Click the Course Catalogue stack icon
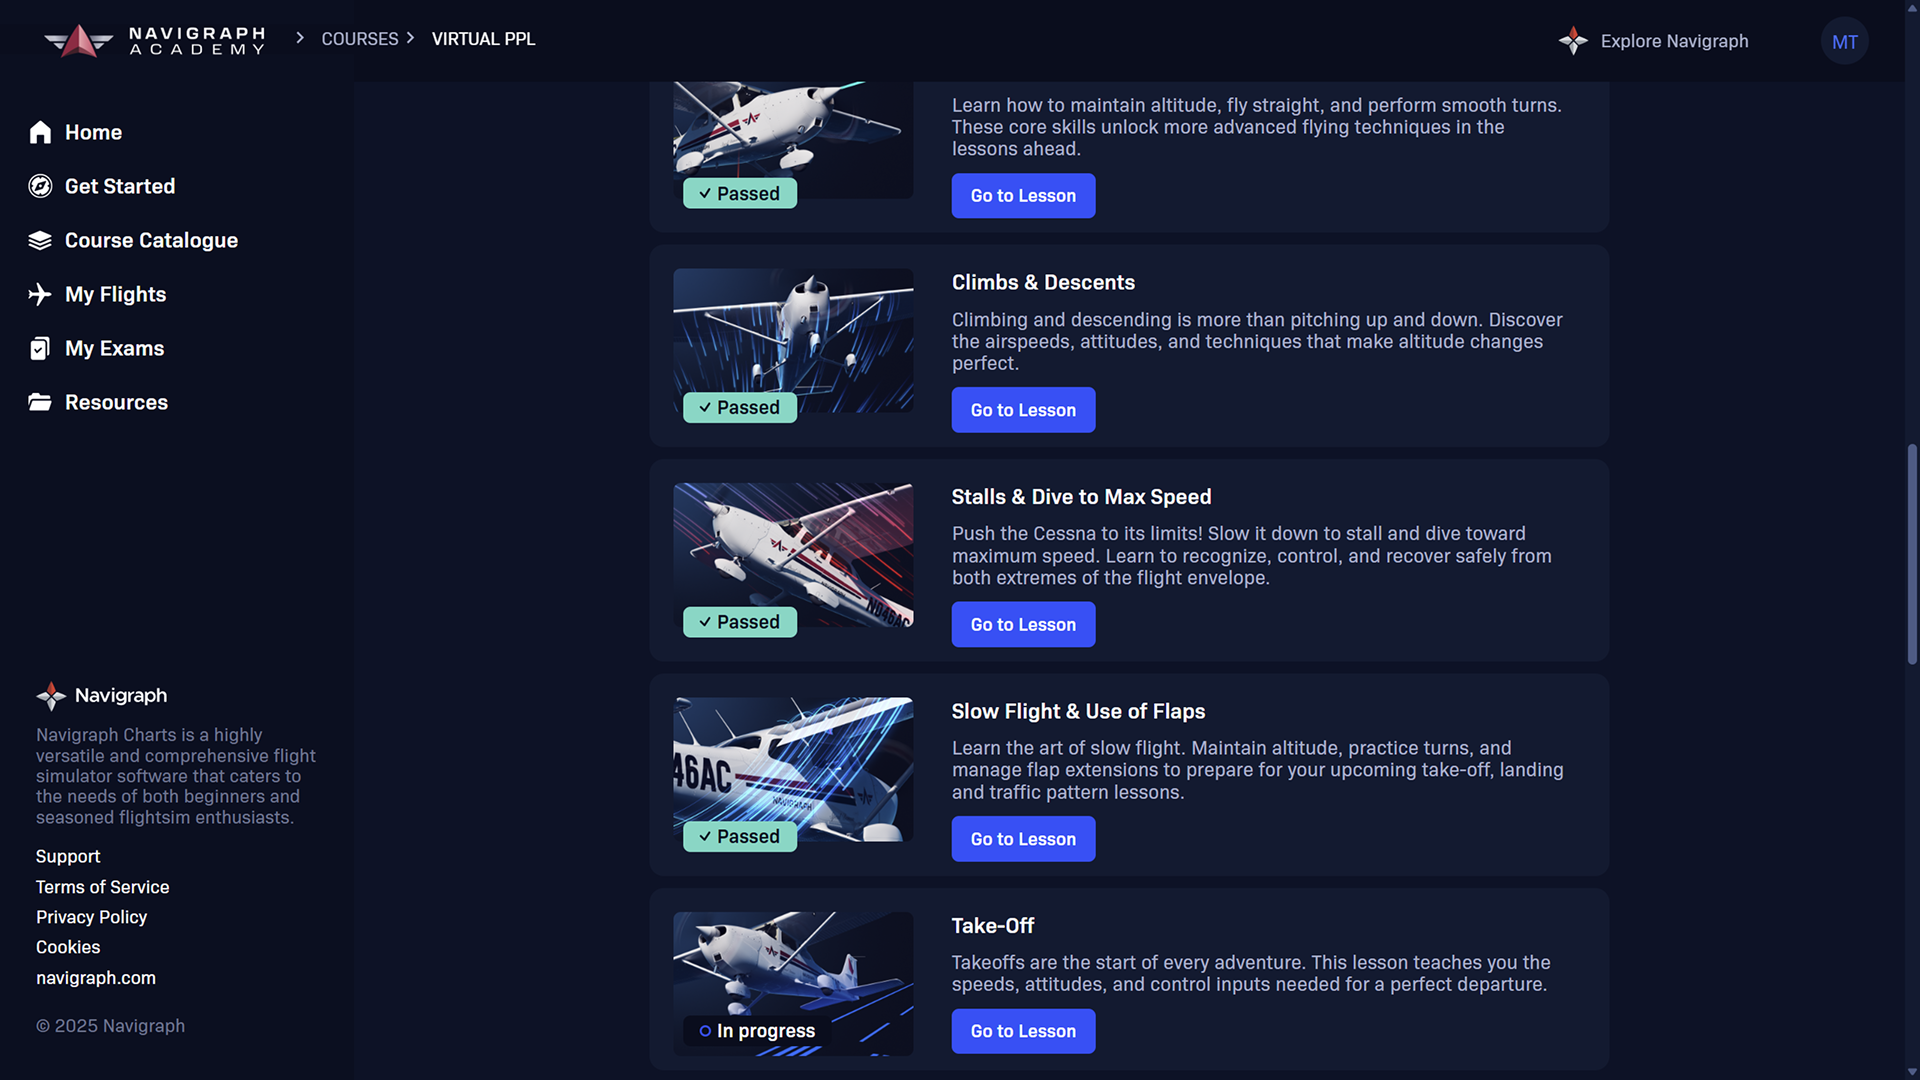Image resolution: width=1920 pixels, height=1080 pixels. point(40,240)
